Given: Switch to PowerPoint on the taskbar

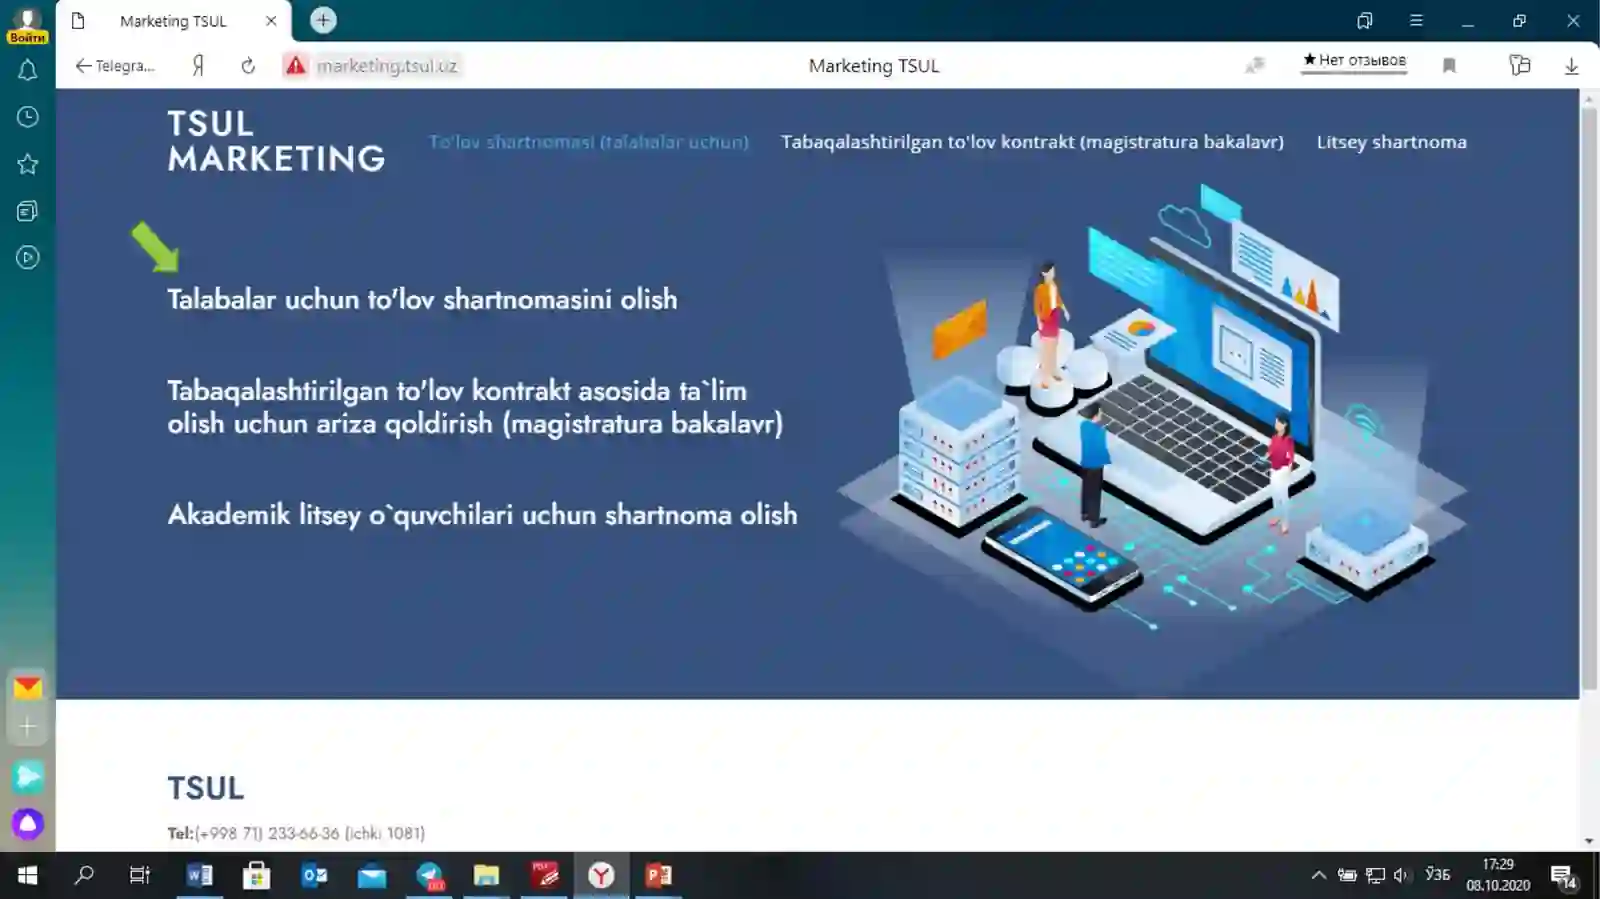Looking at the screenshot, I should [x=659, y=876].
